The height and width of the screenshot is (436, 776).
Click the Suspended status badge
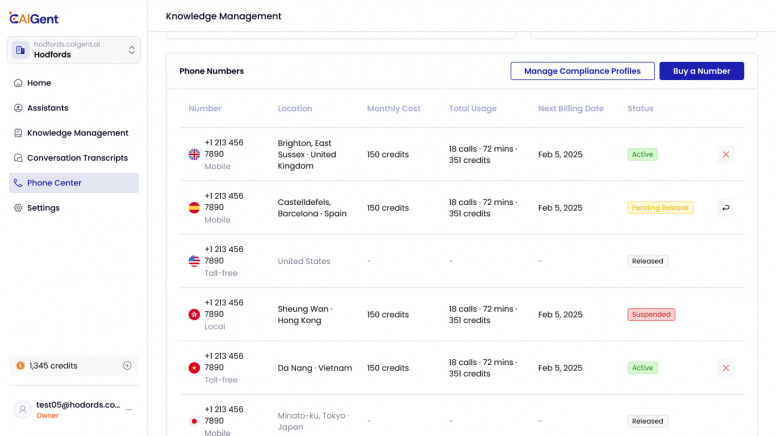(x=651, y=314)
